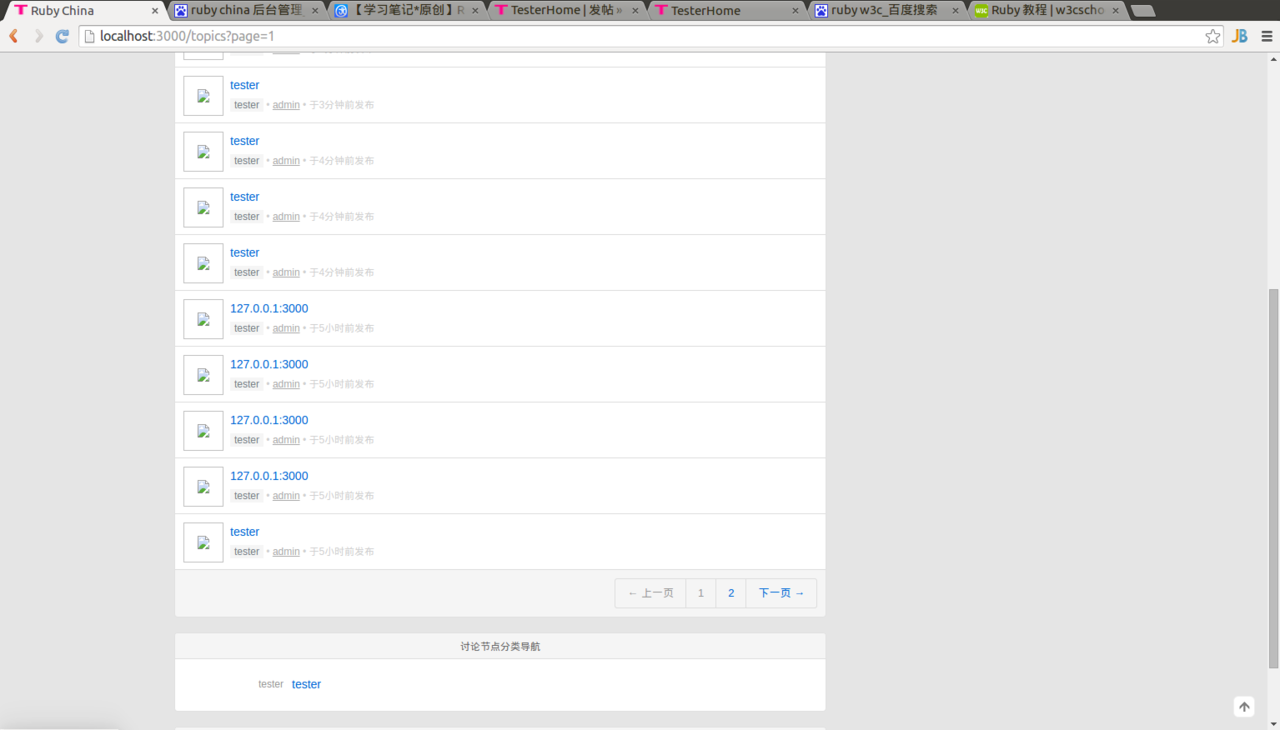Go to the next page with '下一页 →'

(x=781, y=593)
